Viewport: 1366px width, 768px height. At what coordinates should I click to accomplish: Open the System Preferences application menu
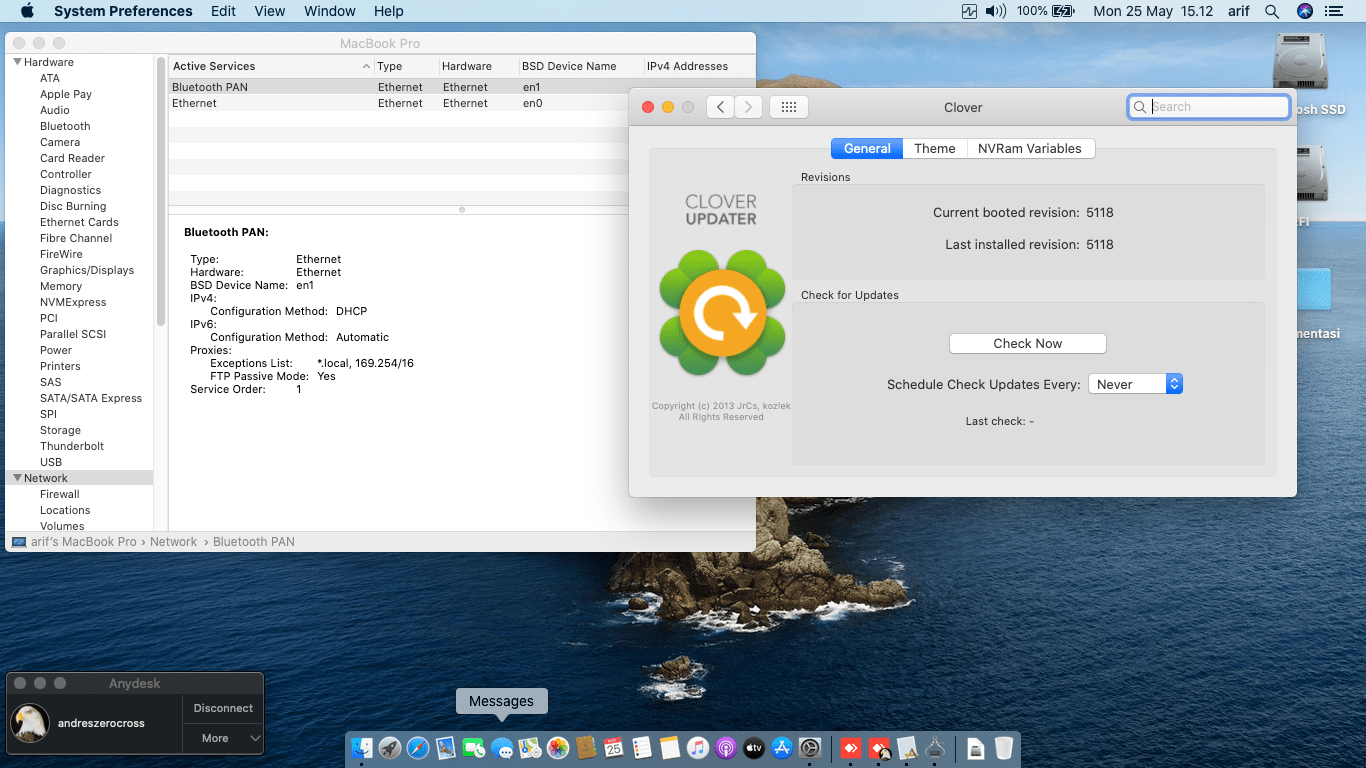(x=123, y=11)
